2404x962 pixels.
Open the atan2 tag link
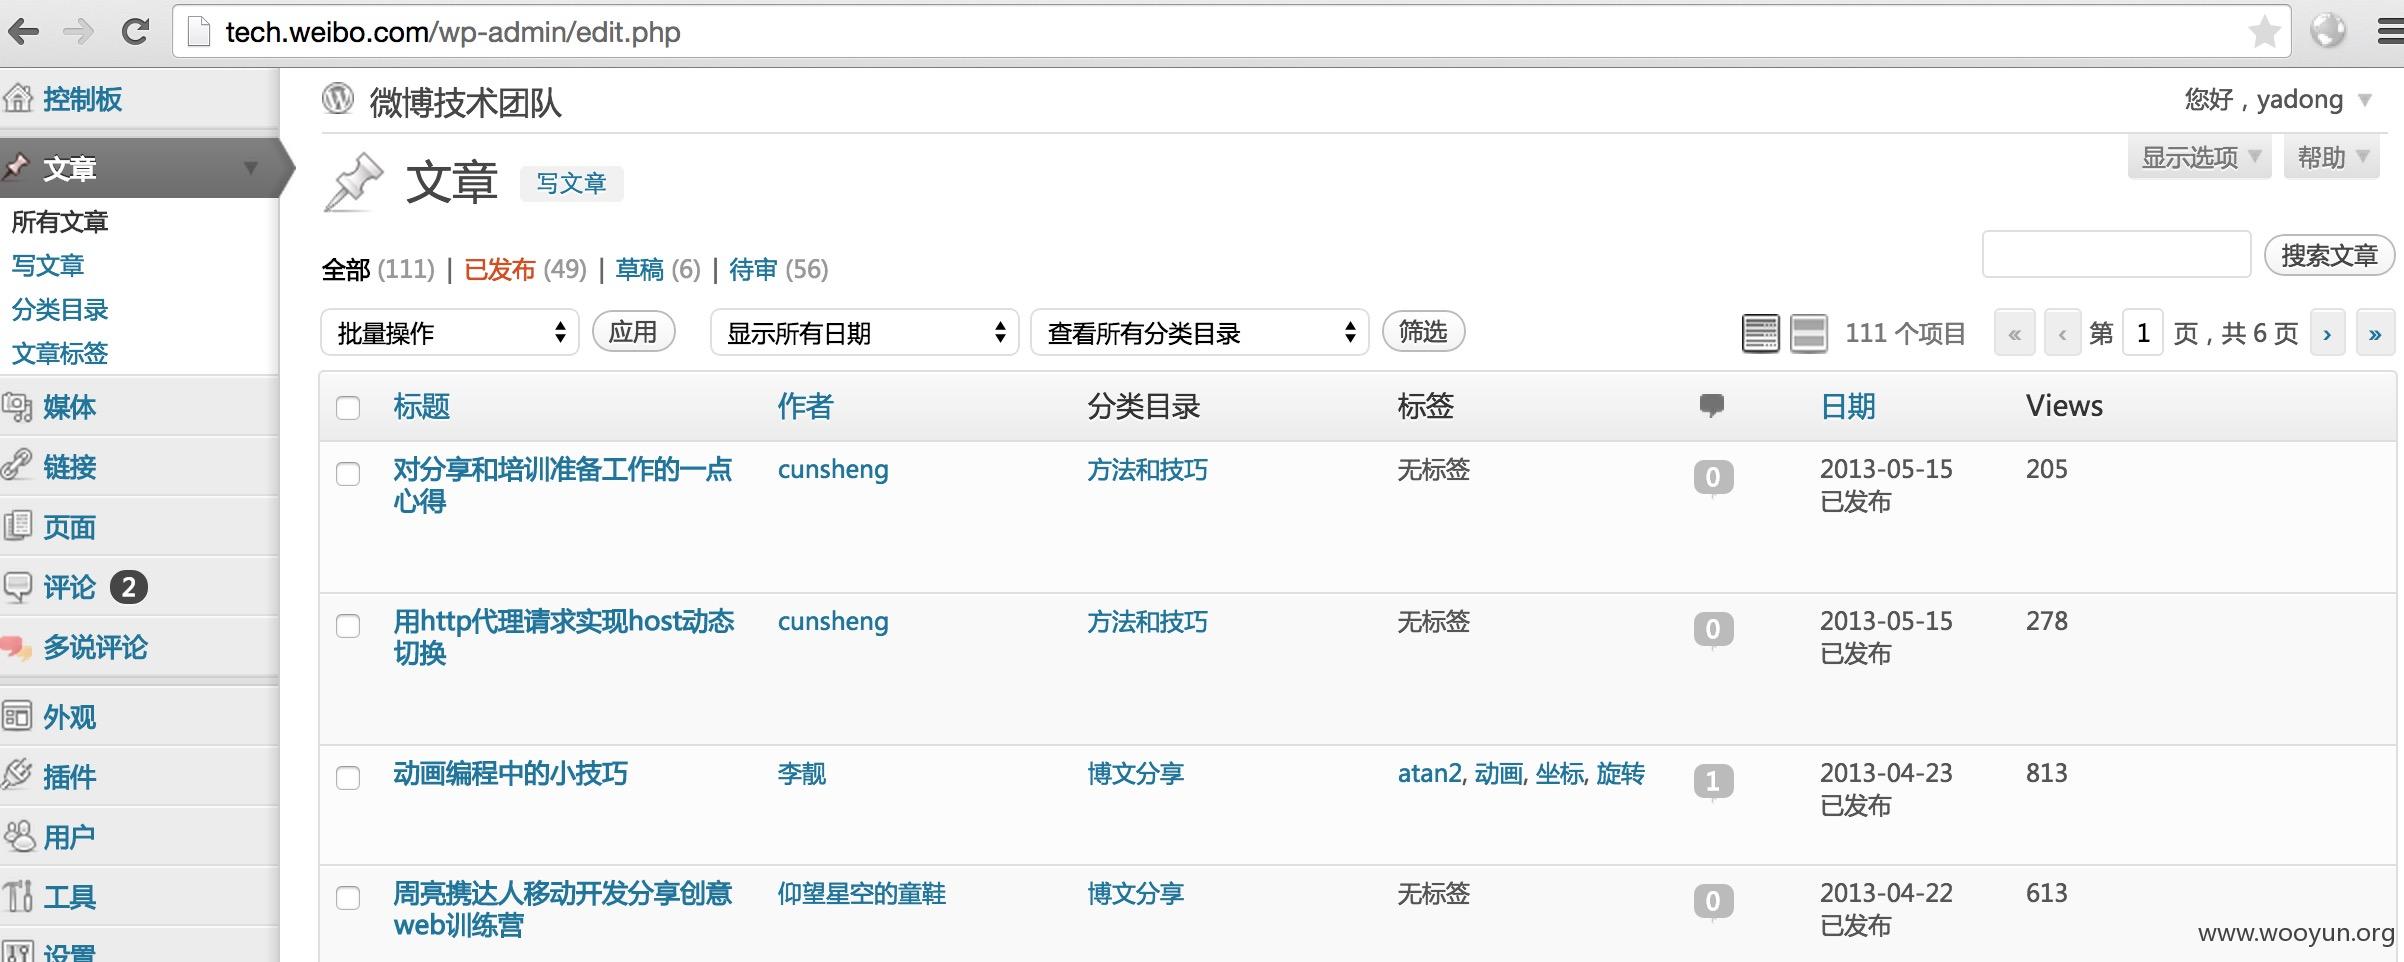point(1429,773)
